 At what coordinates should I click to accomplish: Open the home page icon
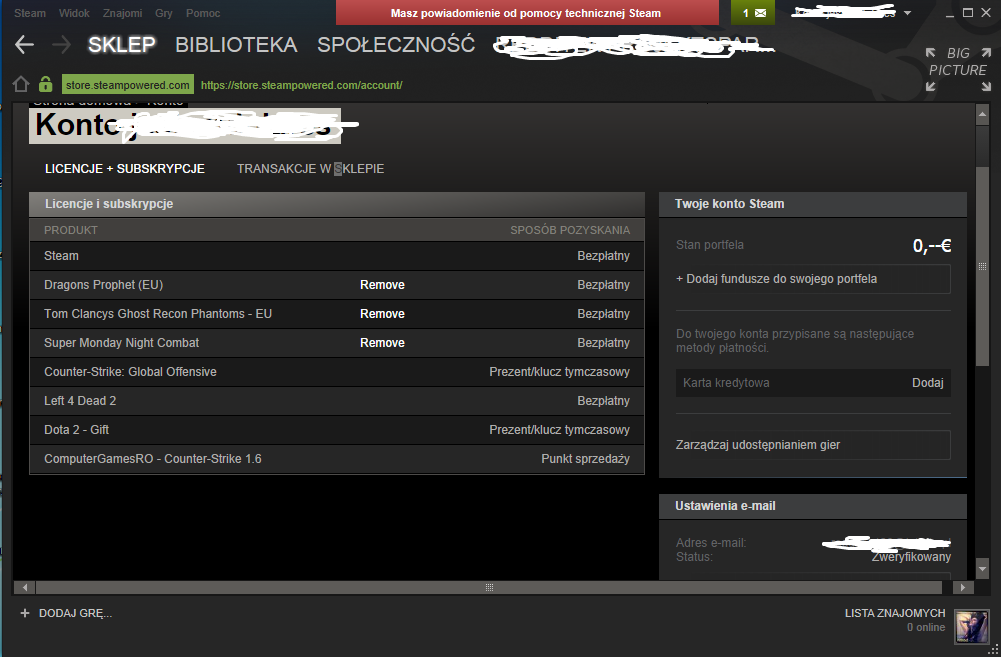[x=21, y=84]
